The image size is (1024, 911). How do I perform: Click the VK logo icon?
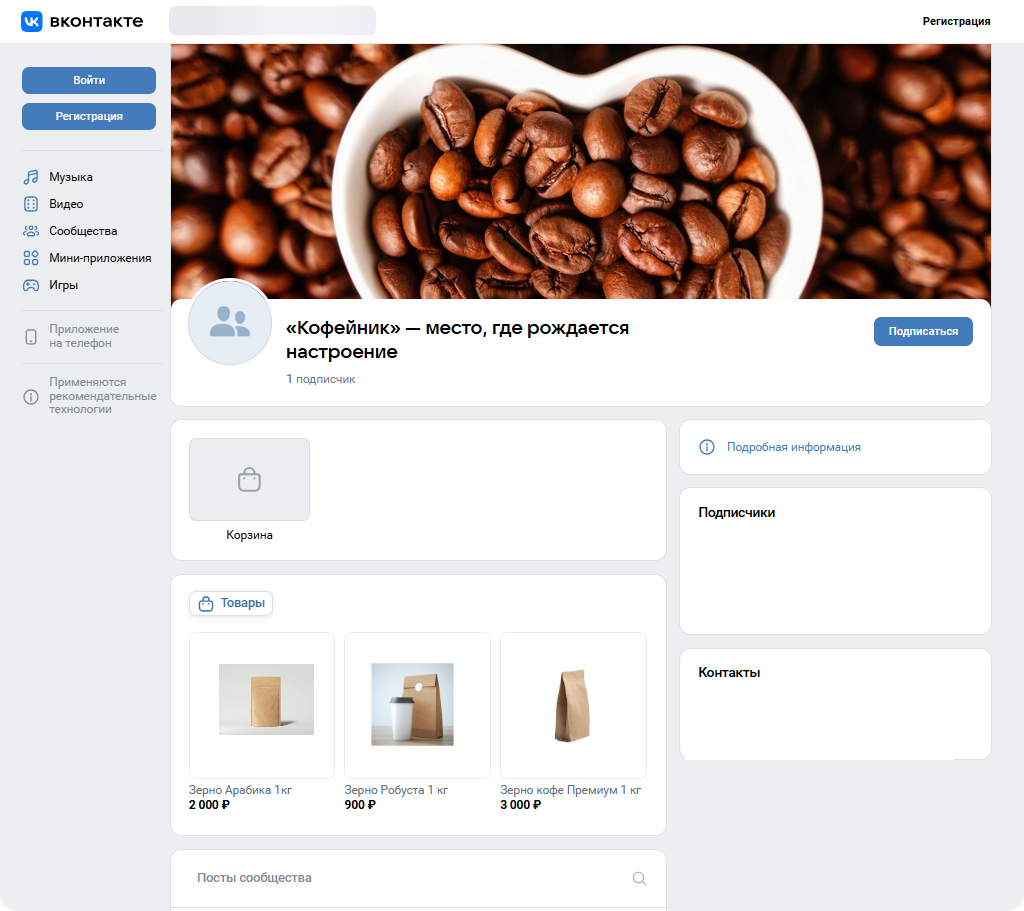[x=32, y=22]
